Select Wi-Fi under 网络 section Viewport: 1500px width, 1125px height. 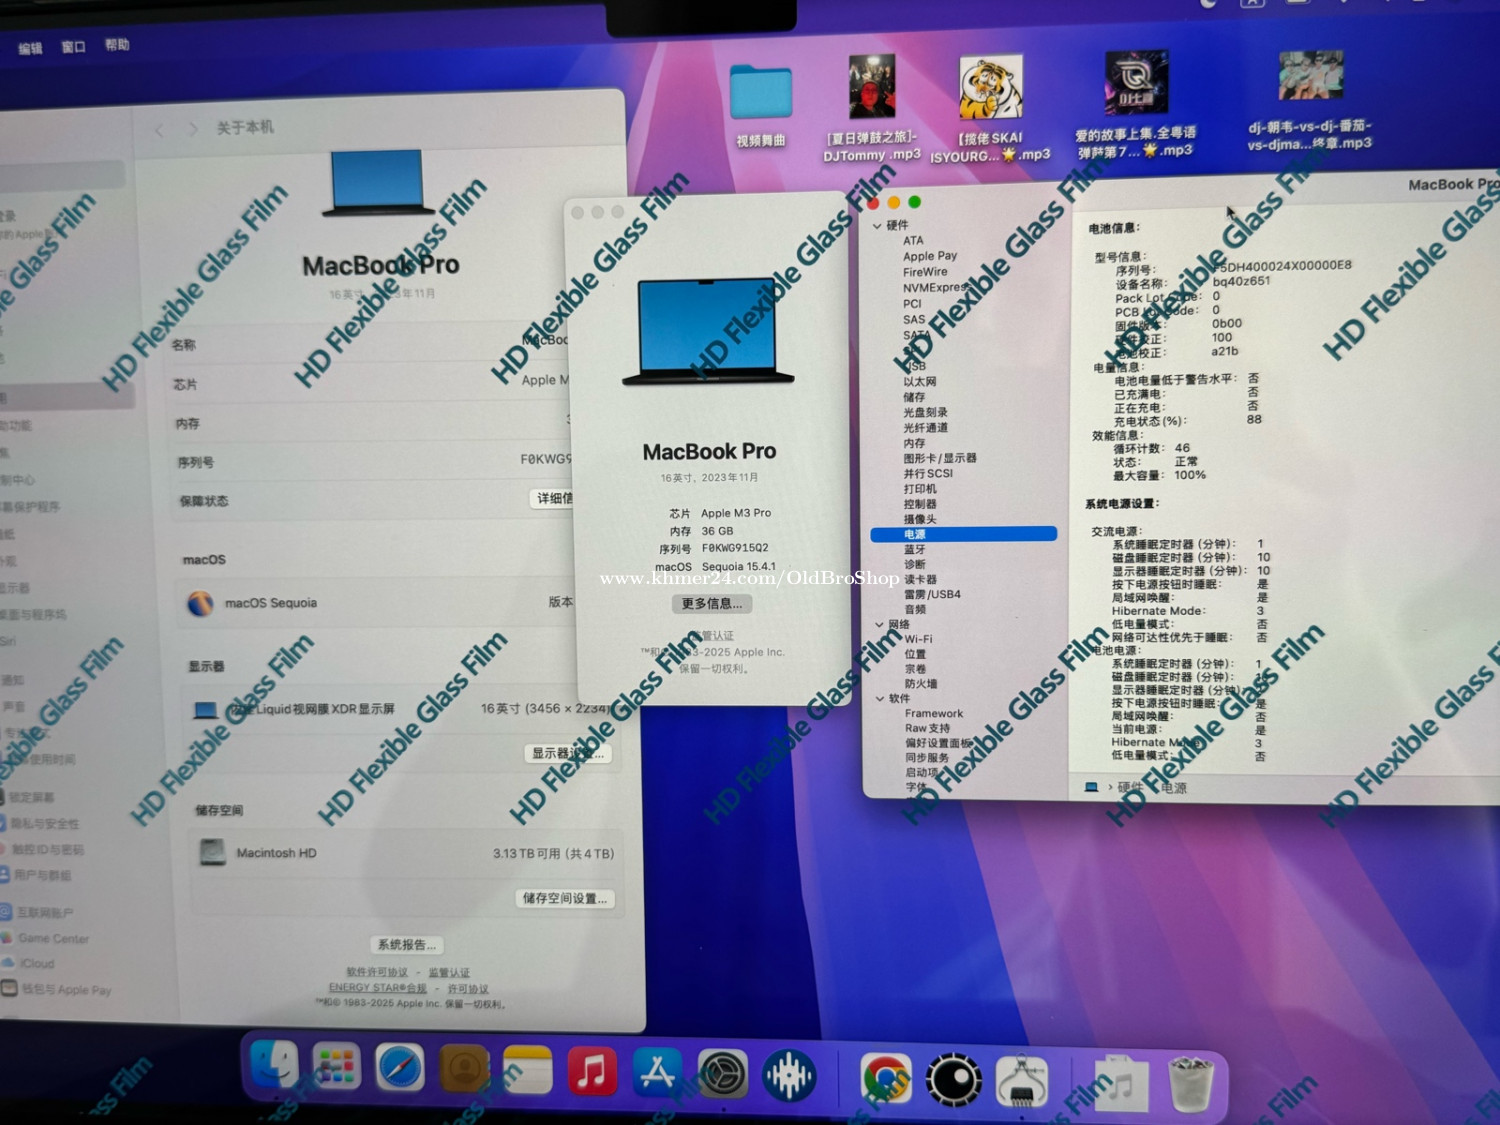(x=919, y=639)
